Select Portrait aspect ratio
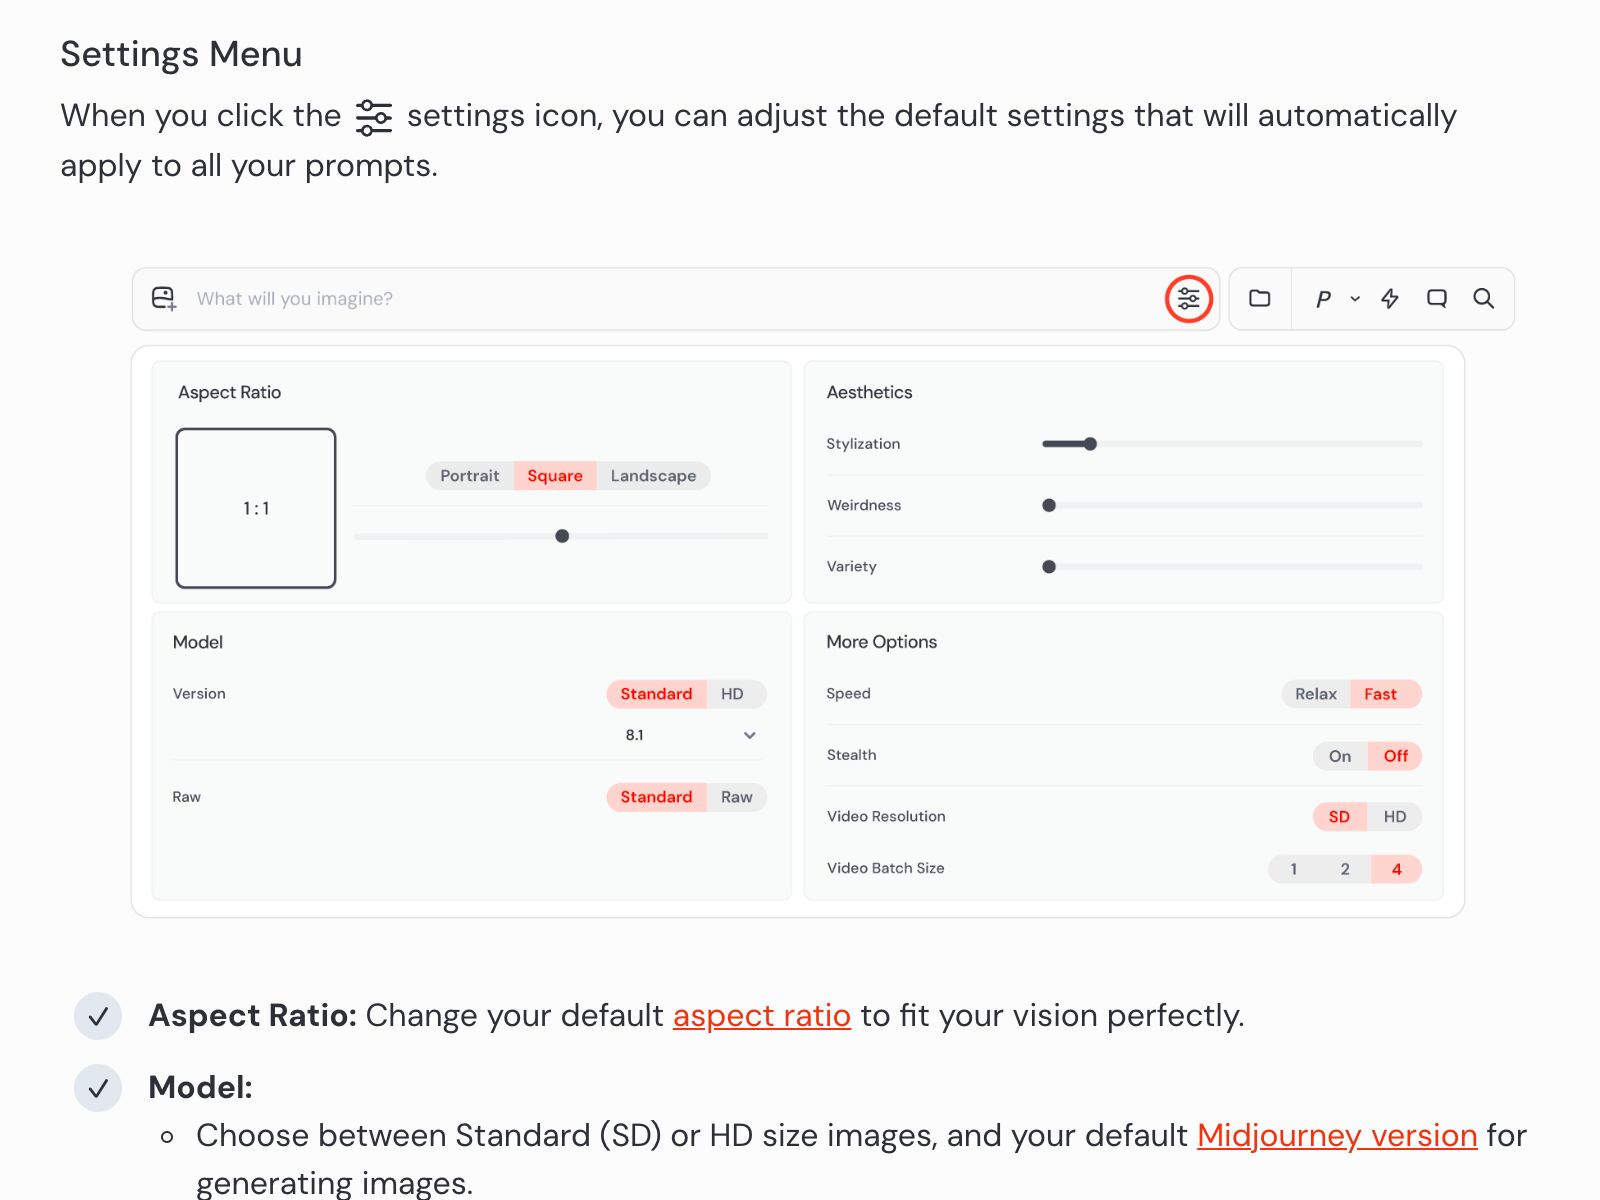This screenshot has height=1200, width=1600. tap(470, 476)
